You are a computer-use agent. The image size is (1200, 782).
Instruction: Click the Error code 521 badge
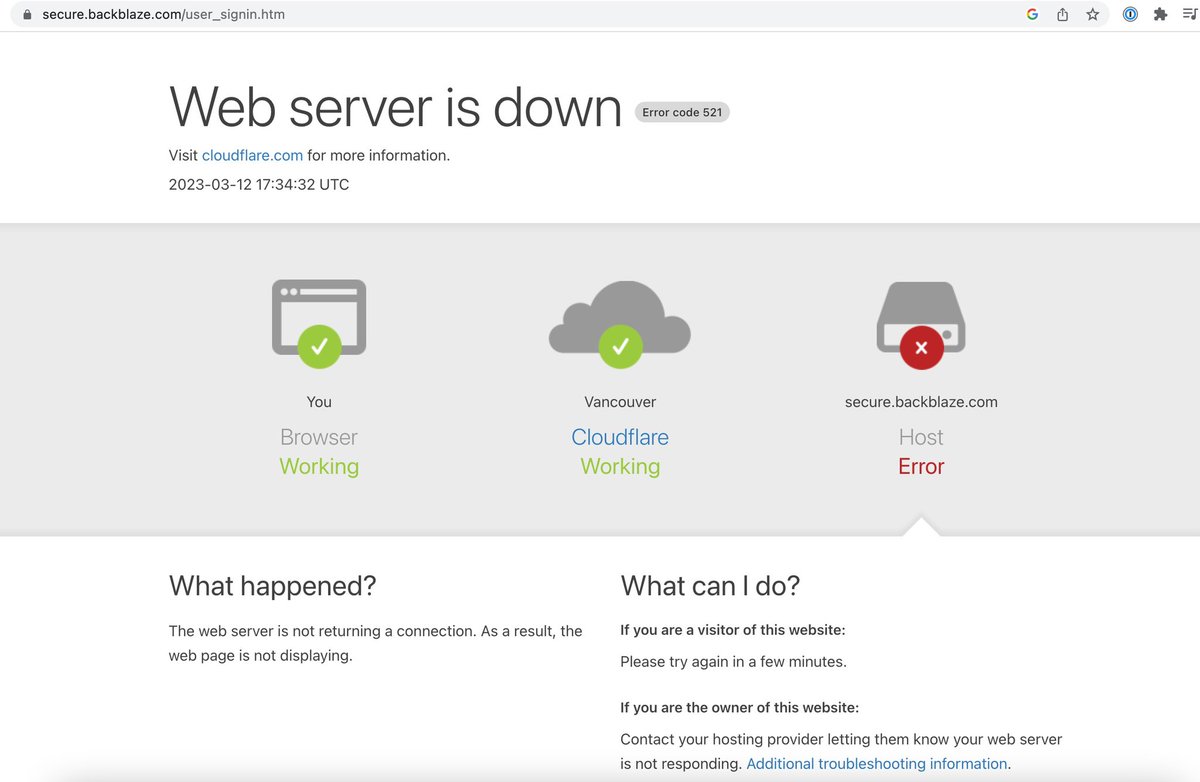coord(682,112)
